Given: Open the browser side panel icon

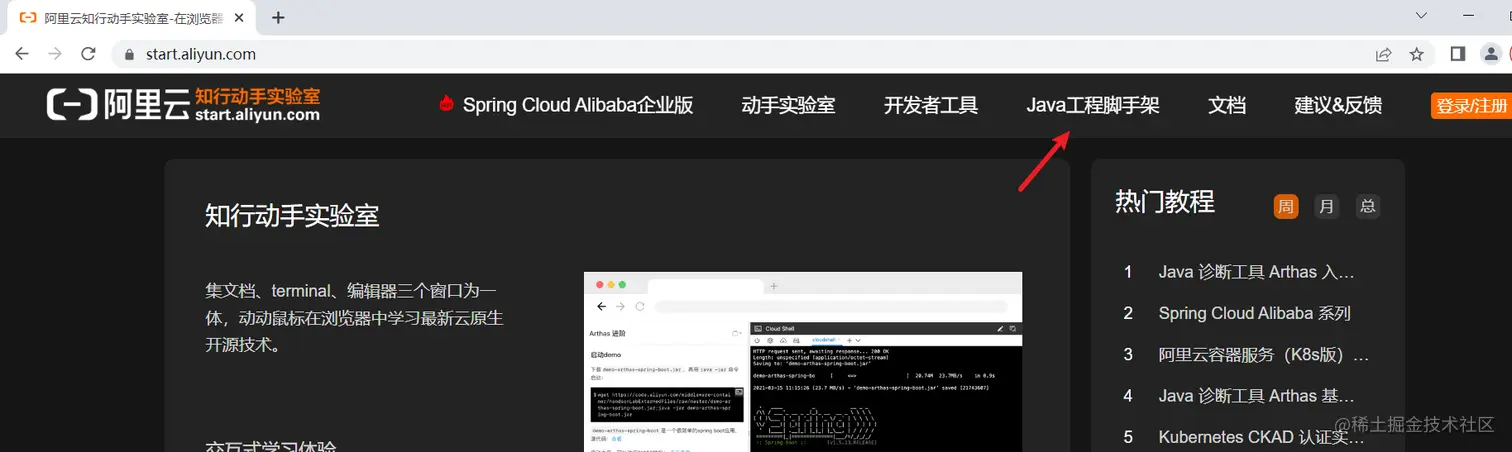Looking at the screenshot, I should pyautogui.click(x=1458, y=54).
